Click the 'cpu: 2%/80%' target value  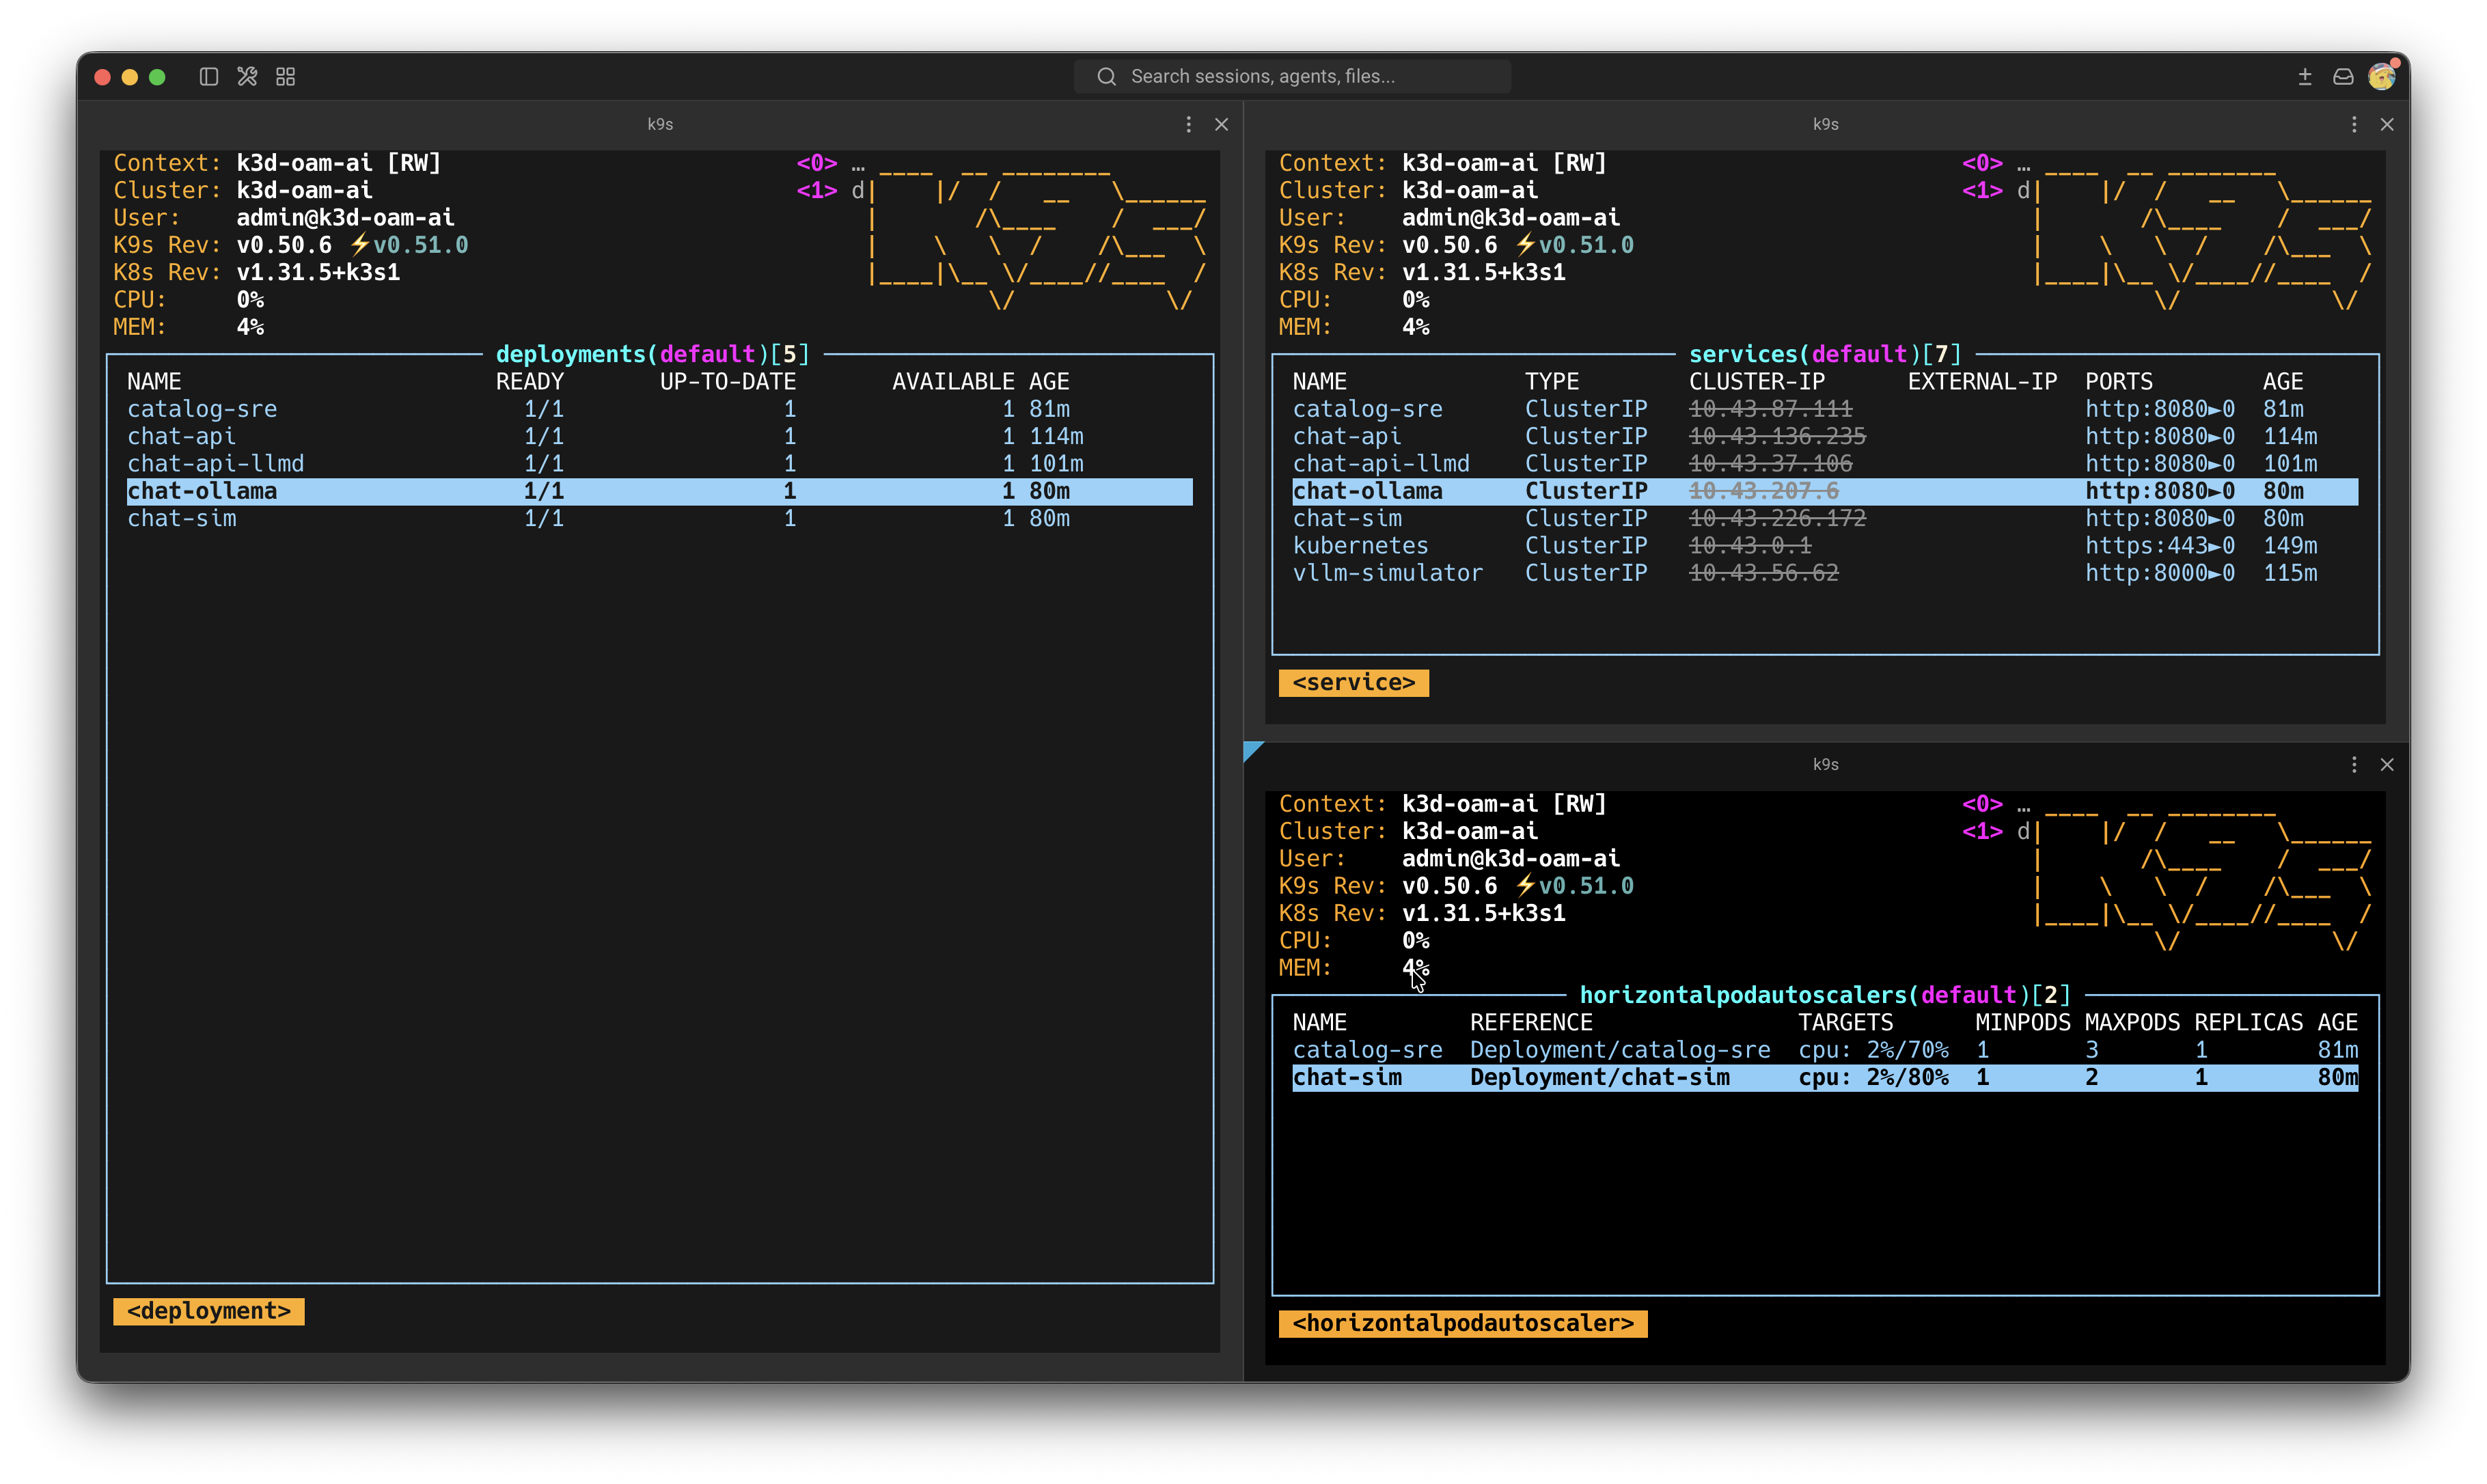point(1873,1077)
